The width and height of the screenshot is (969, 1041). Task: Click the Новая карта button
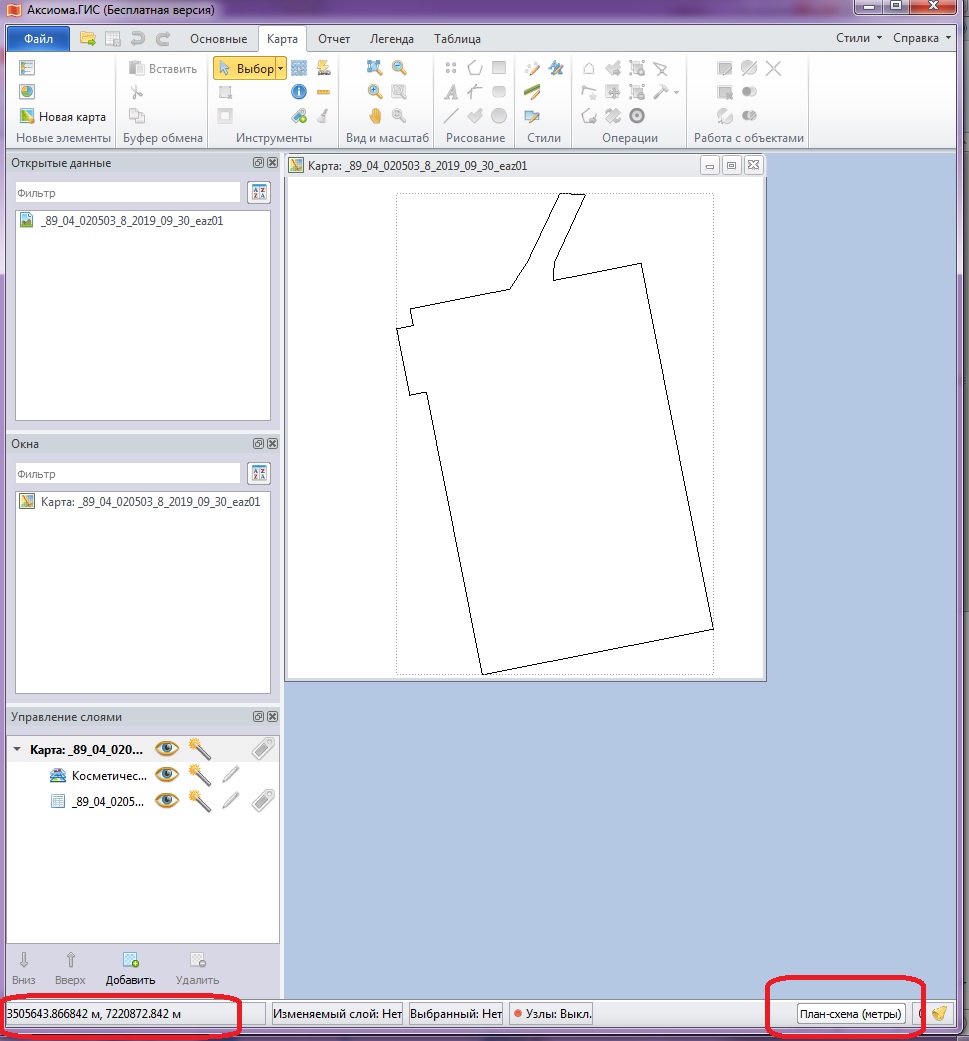[62, 117]
